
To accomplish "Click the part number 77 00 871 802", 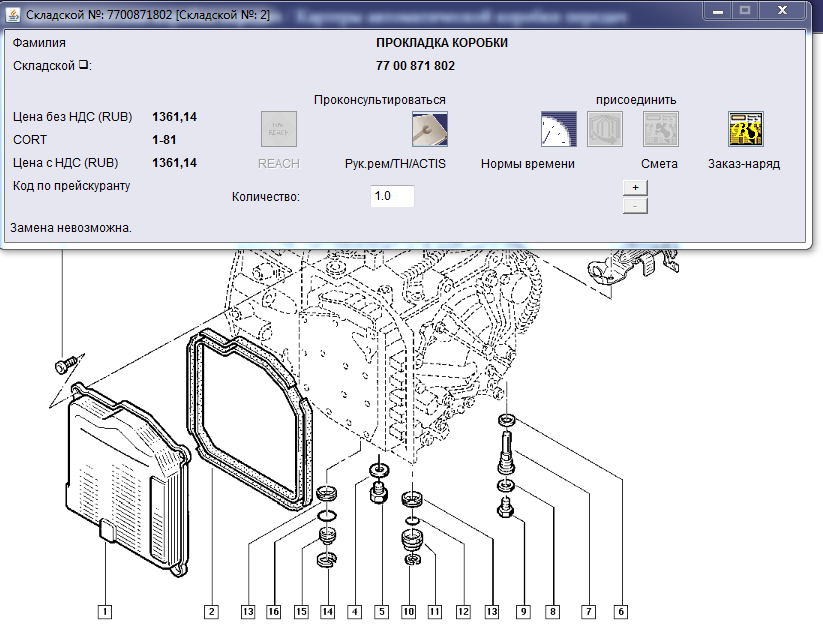I will tap(415, 66).
